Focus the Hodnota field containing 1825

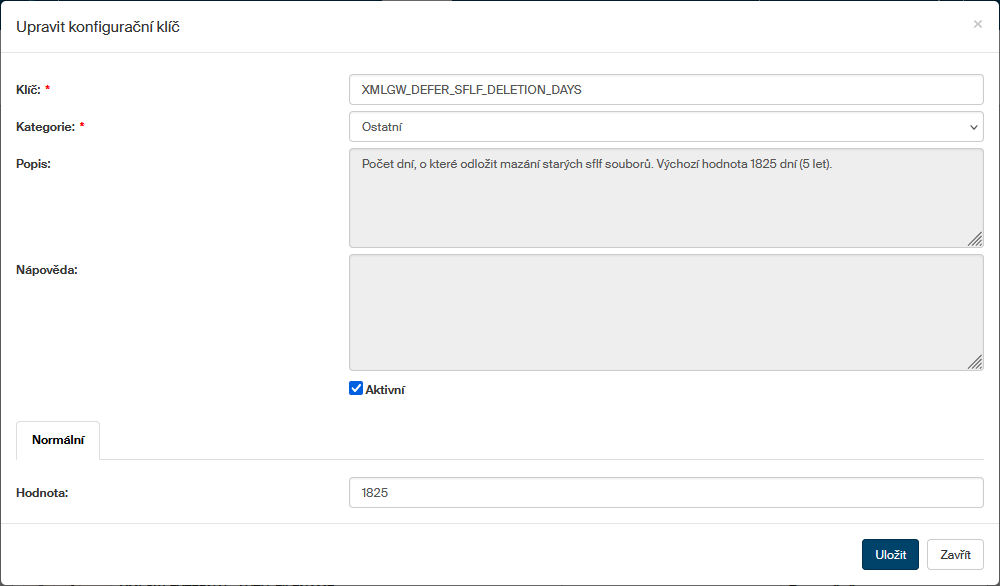coord(665,493)
